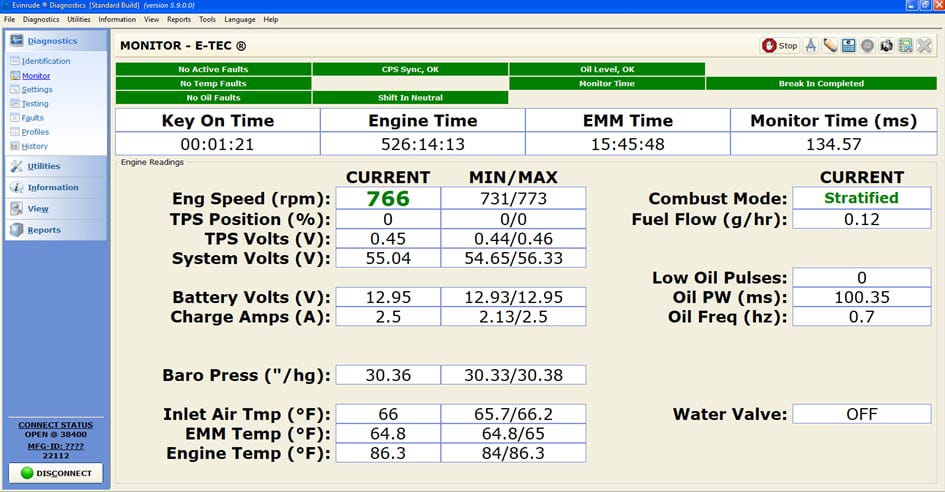The image size is (945, 492).
Task: Click the No Oil Faults status indicator
Action: pos(213,98)
